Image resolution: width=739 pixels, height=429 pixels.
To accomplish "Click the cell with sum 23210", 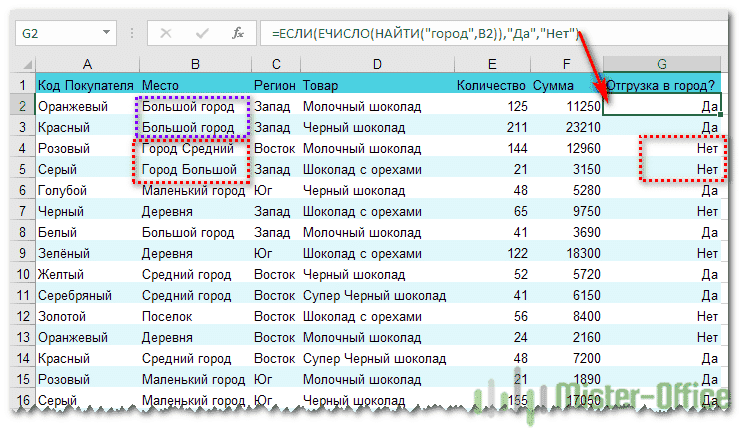I will click(567, 128).
